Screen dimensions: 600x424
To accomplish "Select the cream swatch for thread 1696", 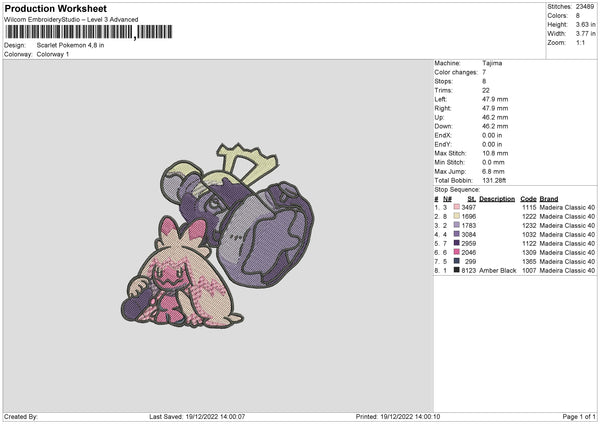I will (x=456, y=216).
